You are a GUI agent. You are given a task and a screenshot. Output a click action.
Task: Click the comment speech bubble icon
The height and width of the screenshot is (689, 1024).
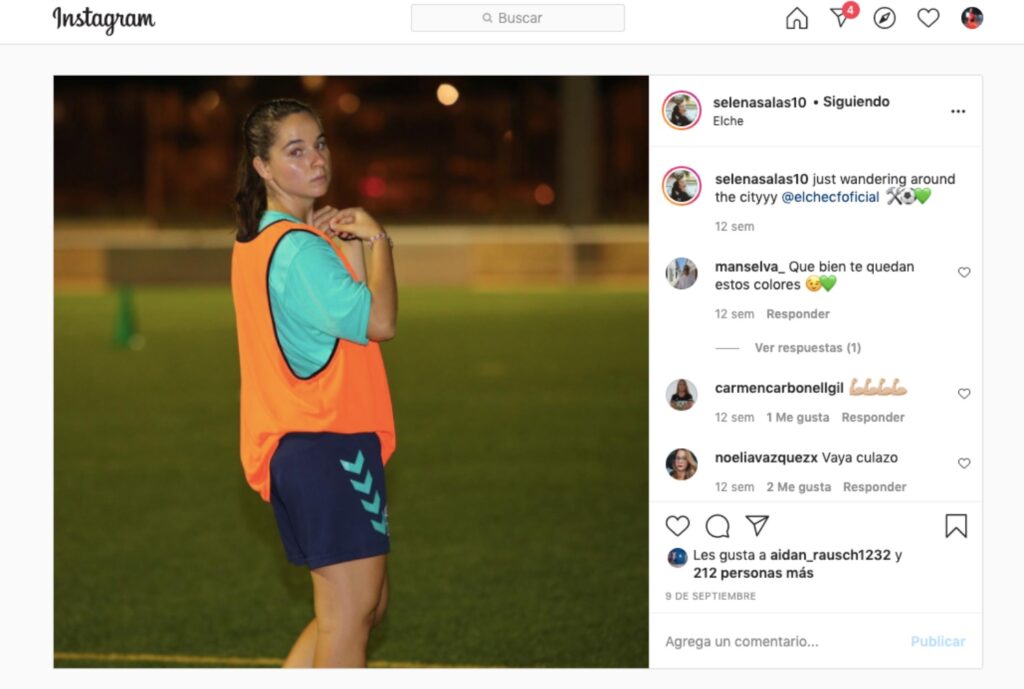(x=717, y=526)
